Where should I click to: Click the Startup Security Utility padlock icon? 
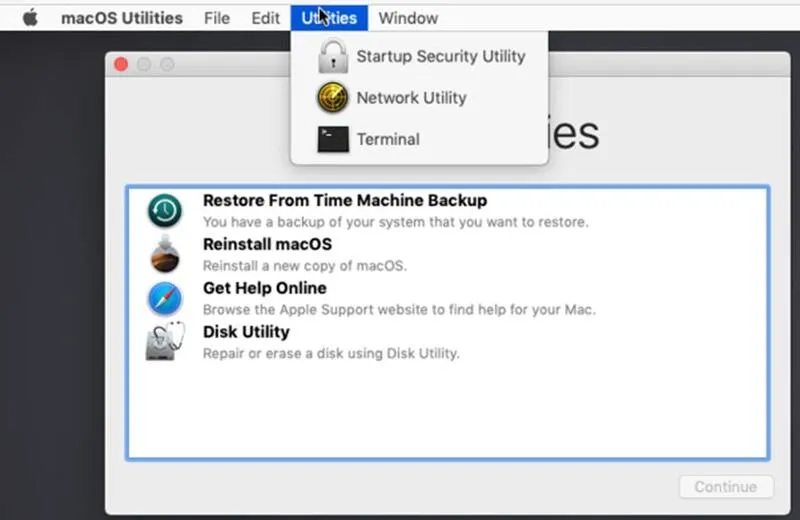pyautogui.click(x=333, y=56)
